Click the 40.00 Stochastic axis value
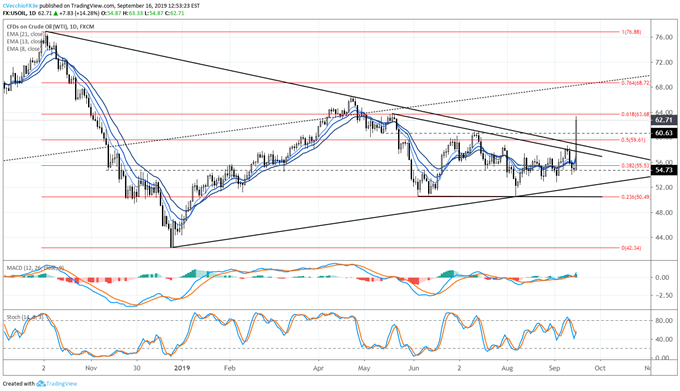680x391 pixels. click(664, 339)
